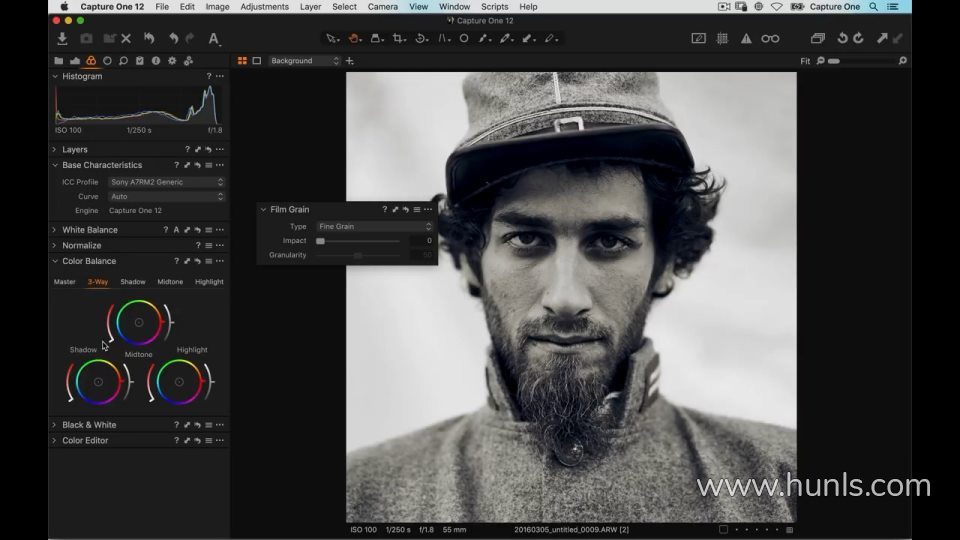Click the Color tool tab icon

(91, 61)
